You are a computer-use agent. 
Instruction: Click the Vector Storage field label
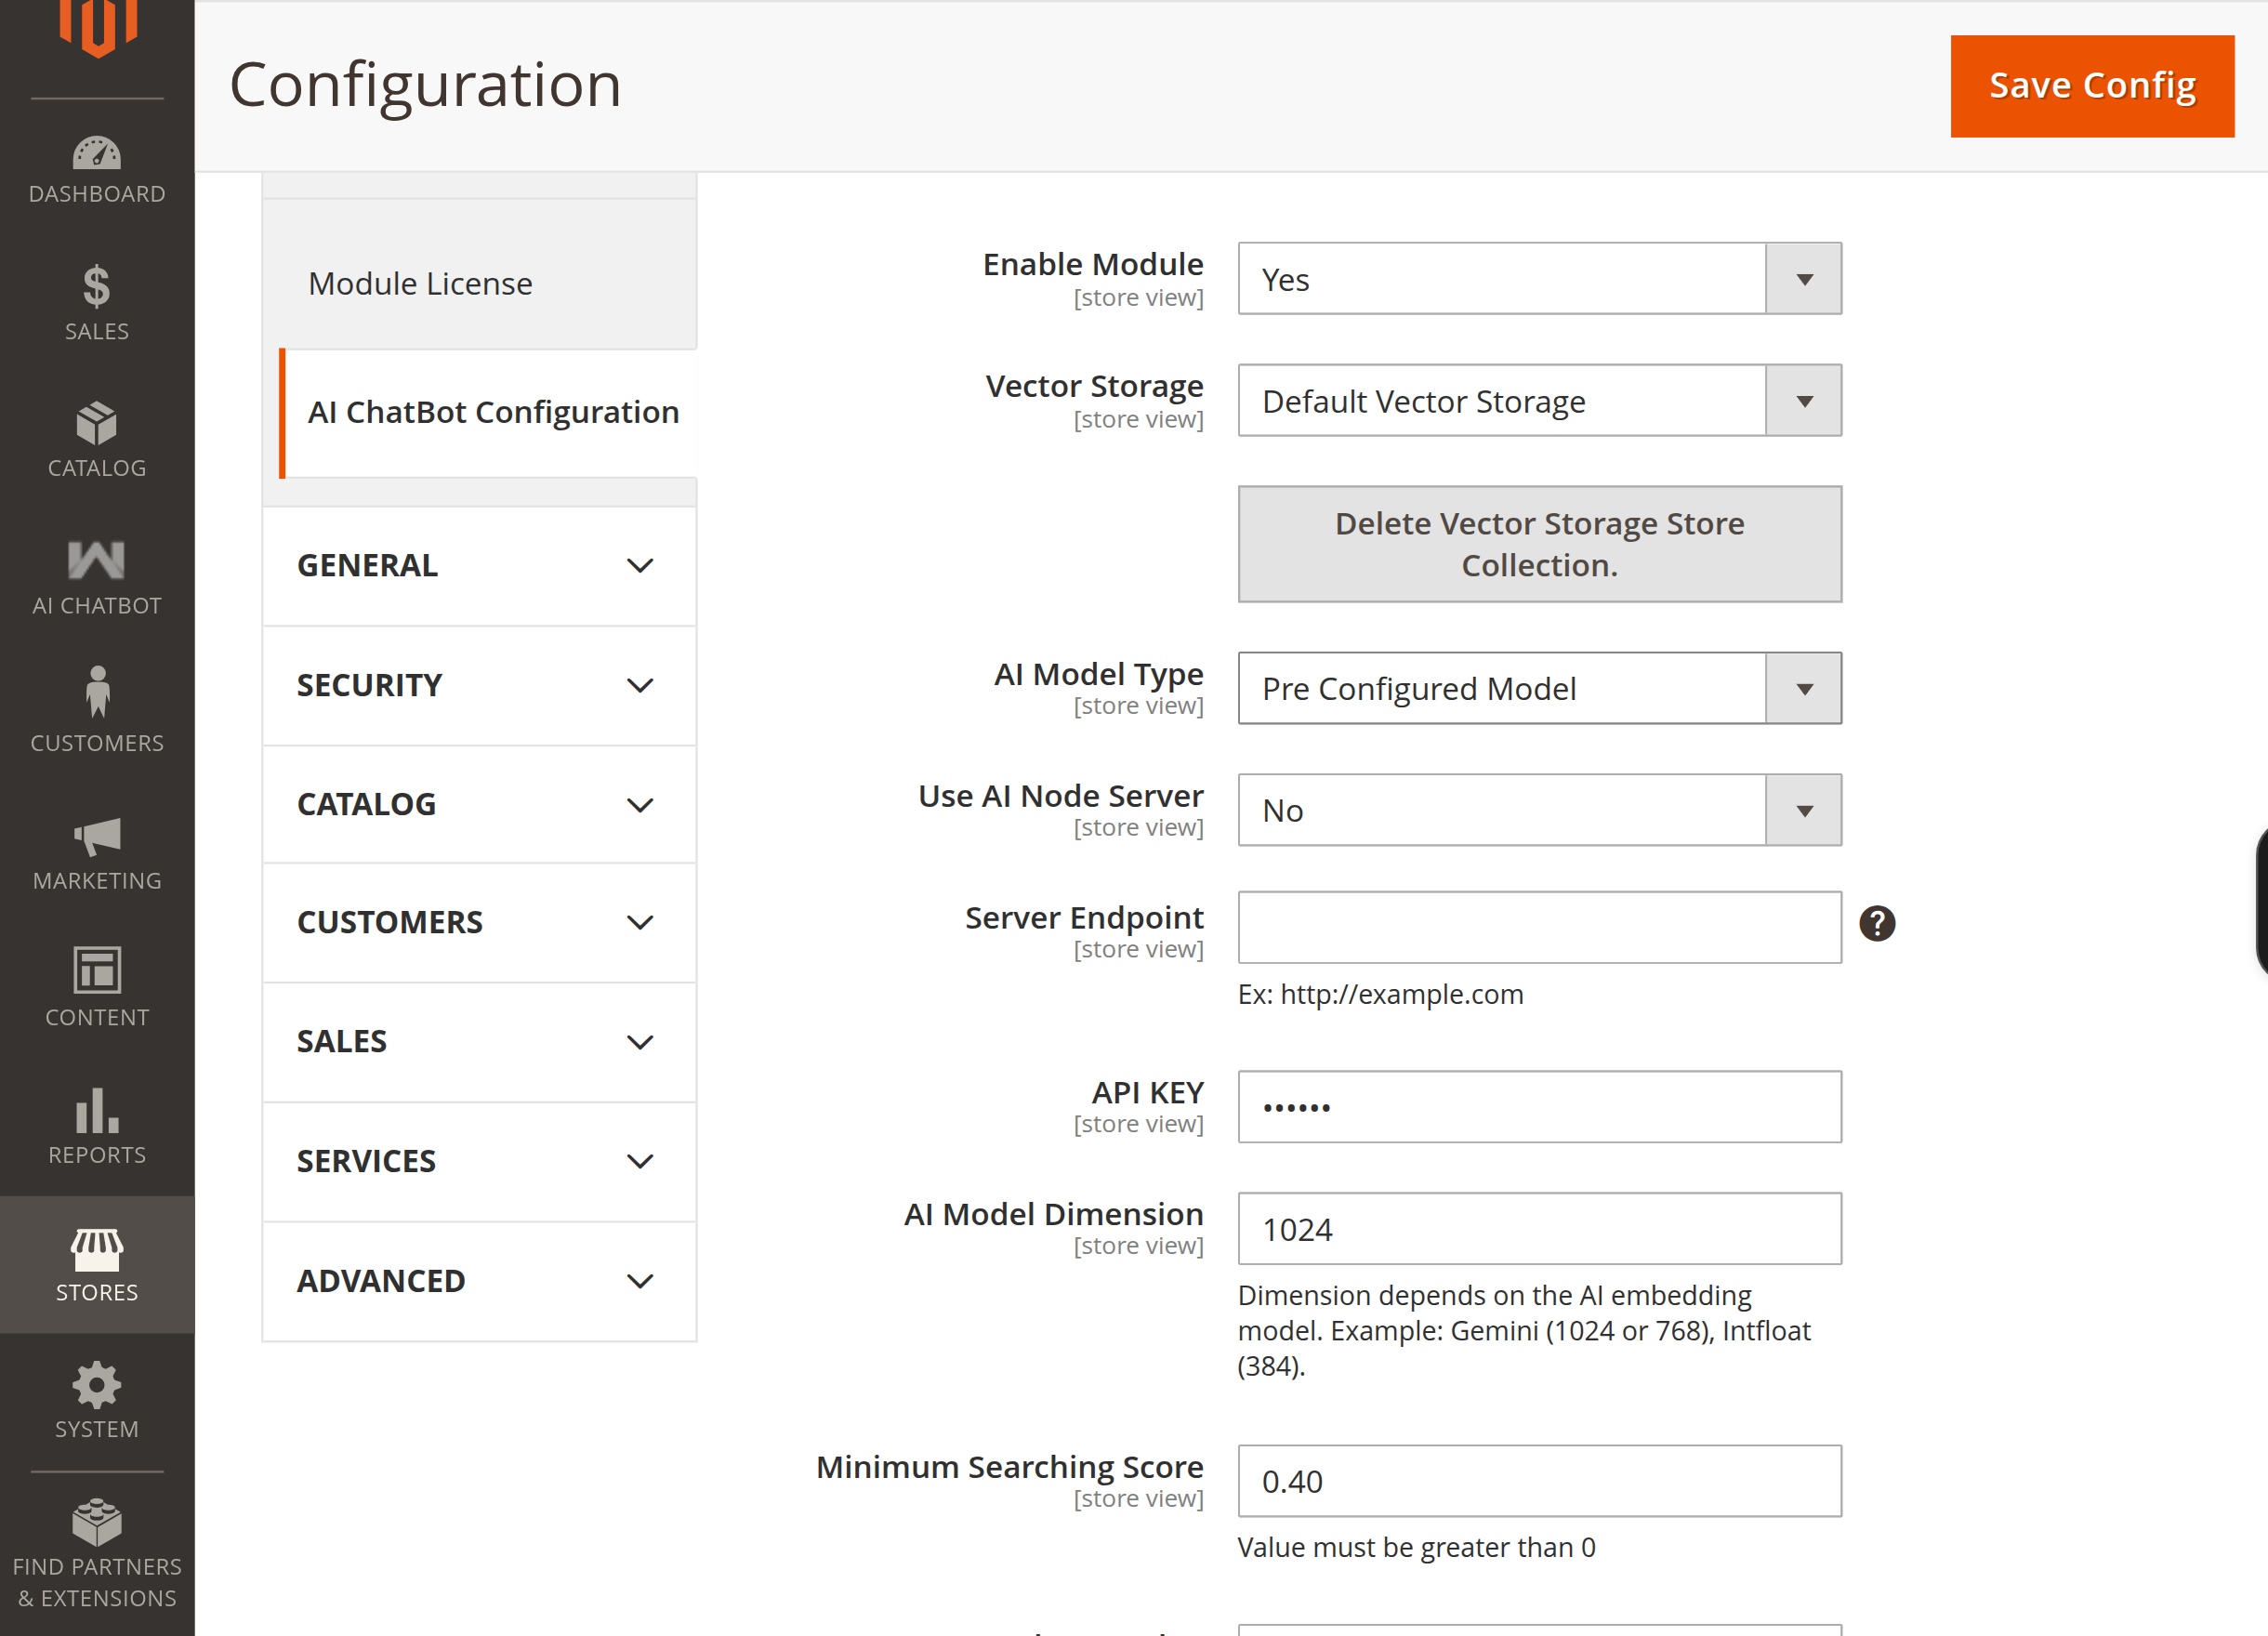click(x=1094, y=386)
